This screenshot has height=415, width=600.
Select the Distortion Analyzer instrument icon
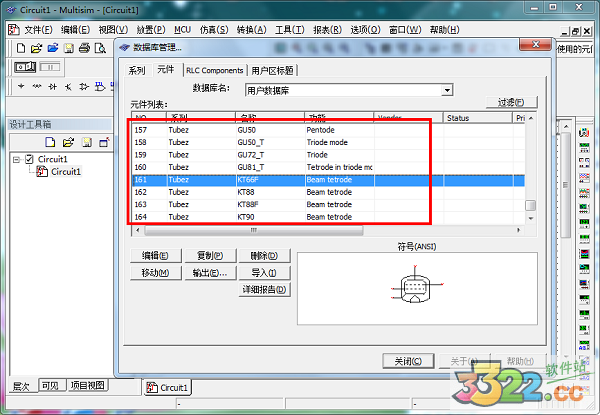584,298
